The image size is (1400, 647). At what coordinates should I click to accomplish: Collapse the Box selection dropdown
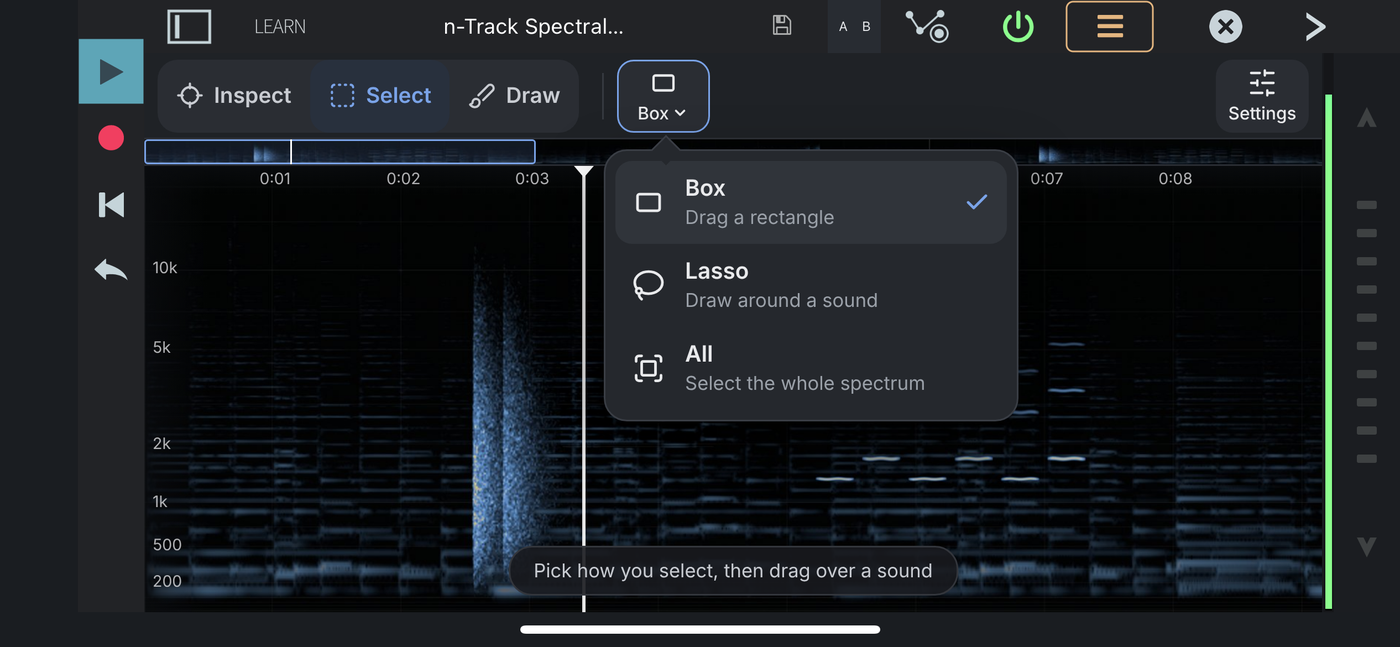(663, 96)
